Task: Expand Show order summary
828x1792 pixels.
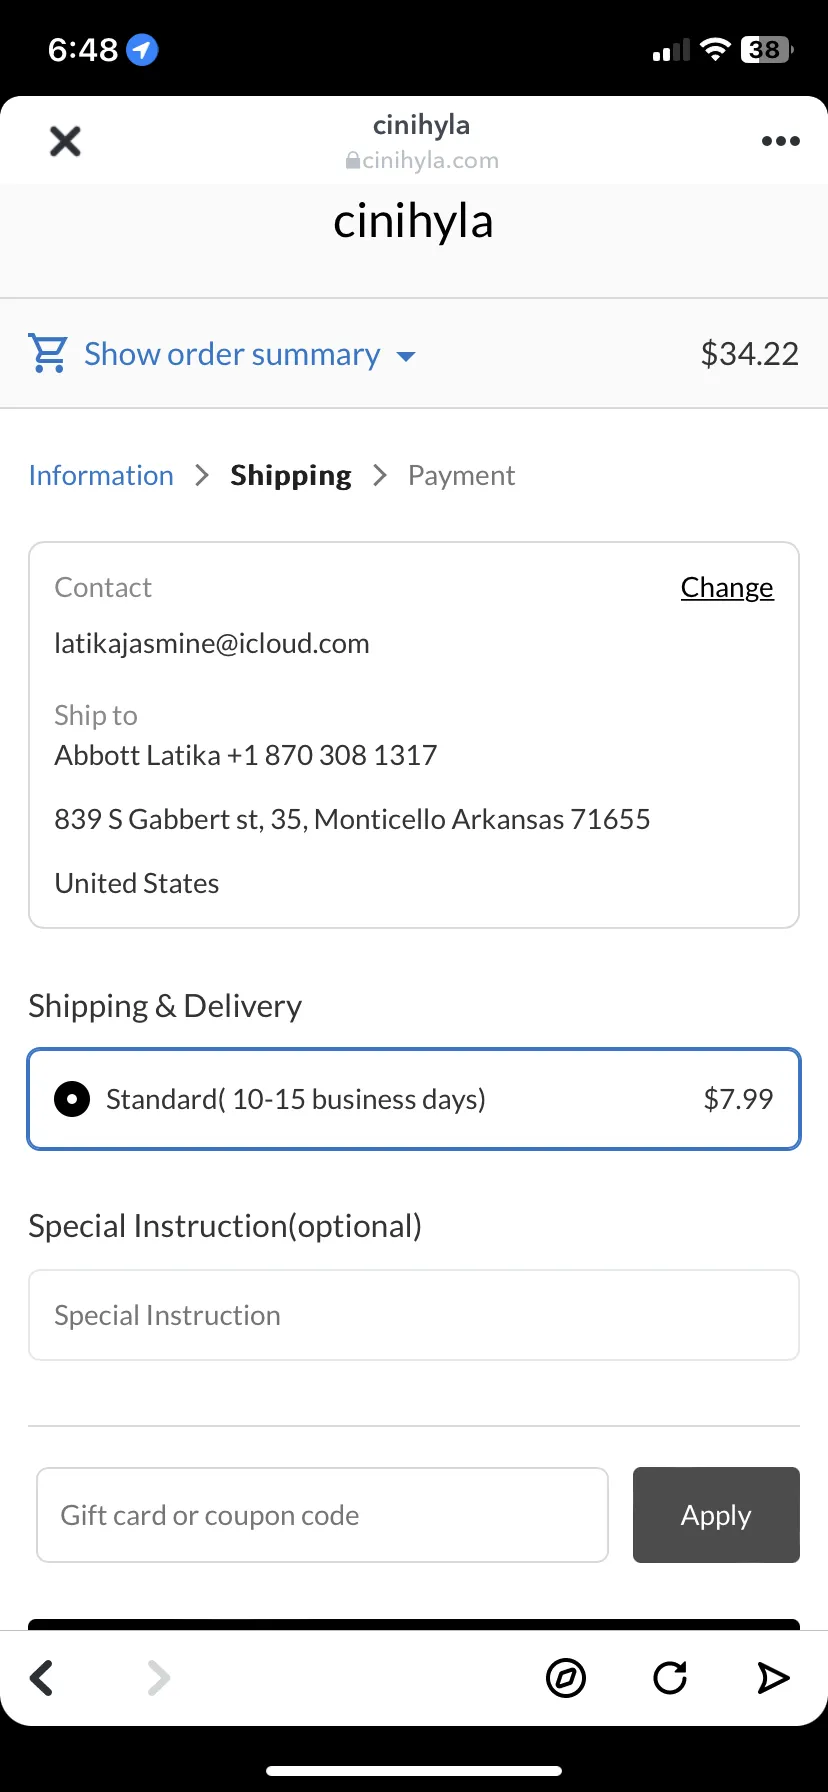Action: [232, 354]
